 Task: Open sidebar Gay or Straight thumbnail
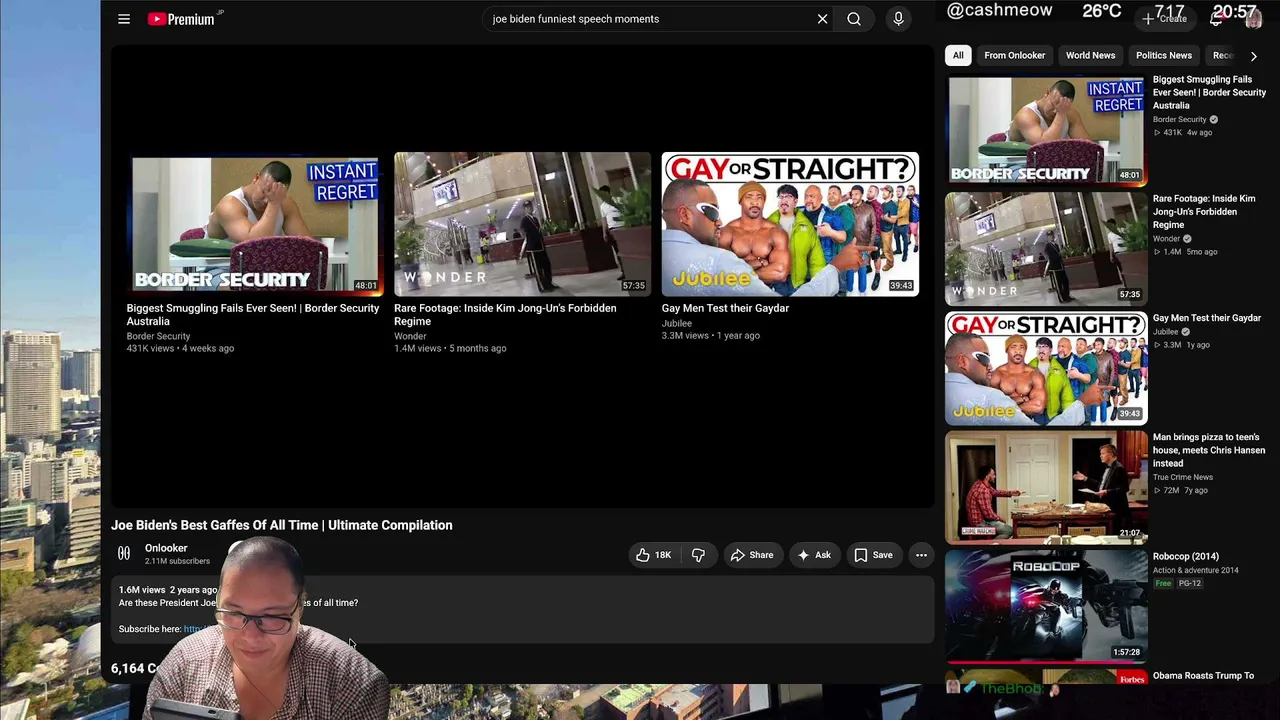[1046, 368]
